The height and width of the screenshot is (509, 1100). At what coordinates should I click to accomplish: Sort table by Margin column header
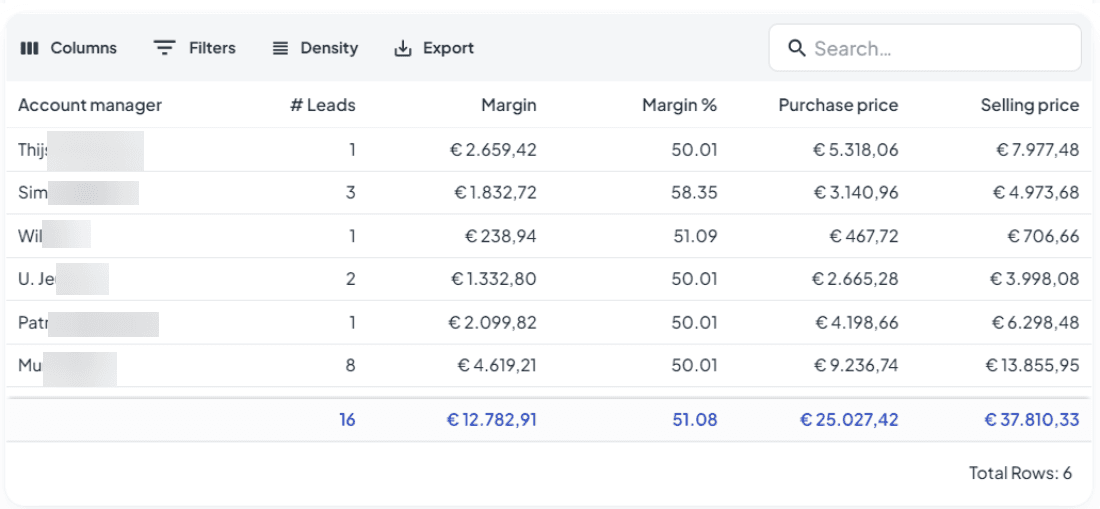[508, 105]
